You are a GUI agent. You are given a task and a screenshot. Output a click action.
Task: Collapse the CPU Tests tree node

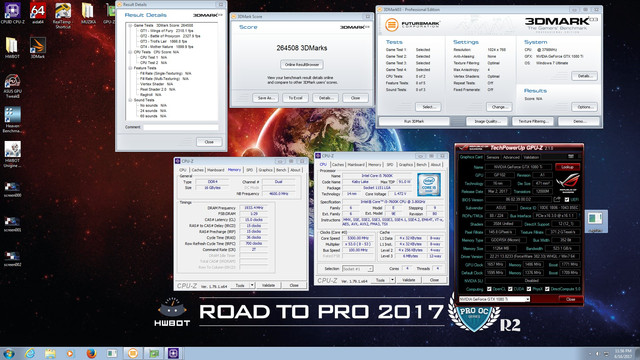pyautogui.click(x=130, y=52)
